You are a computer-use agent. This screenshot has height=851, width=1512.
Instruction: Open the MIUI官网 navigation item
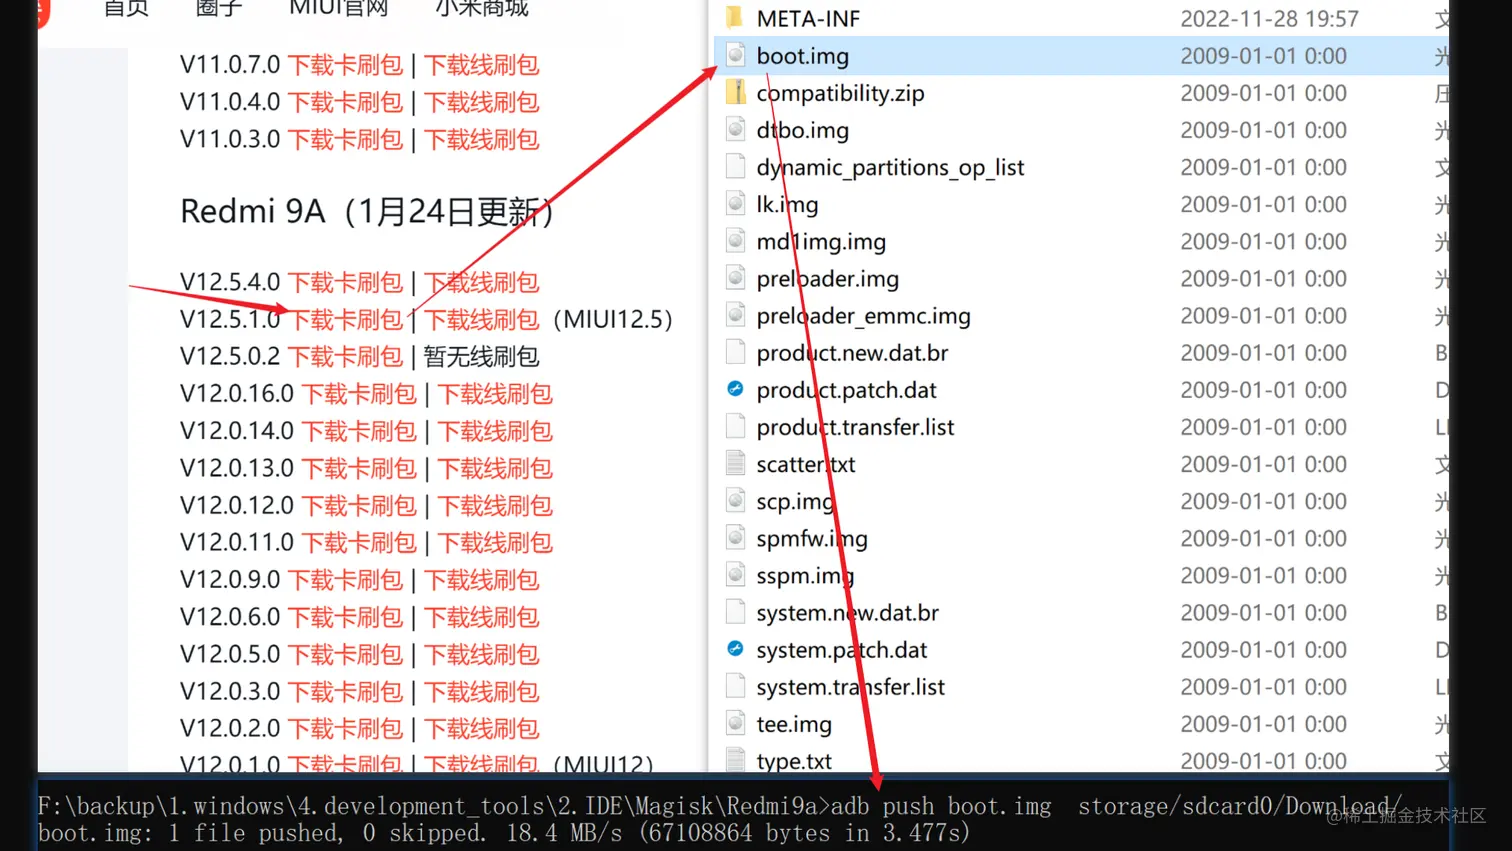point(338,9)
